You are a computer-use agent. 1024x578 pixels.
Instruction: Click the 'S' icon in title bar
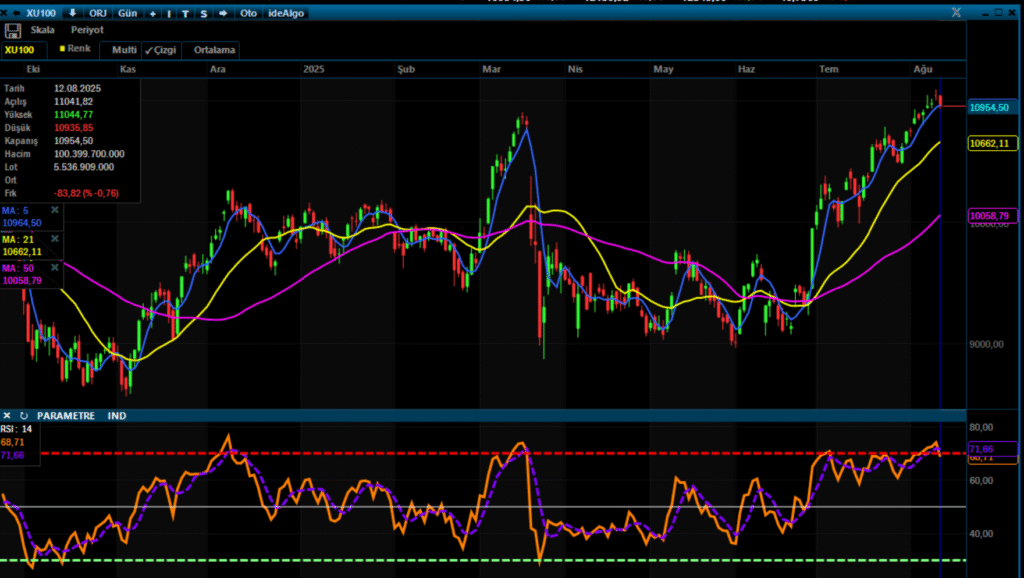click(204, 13)
